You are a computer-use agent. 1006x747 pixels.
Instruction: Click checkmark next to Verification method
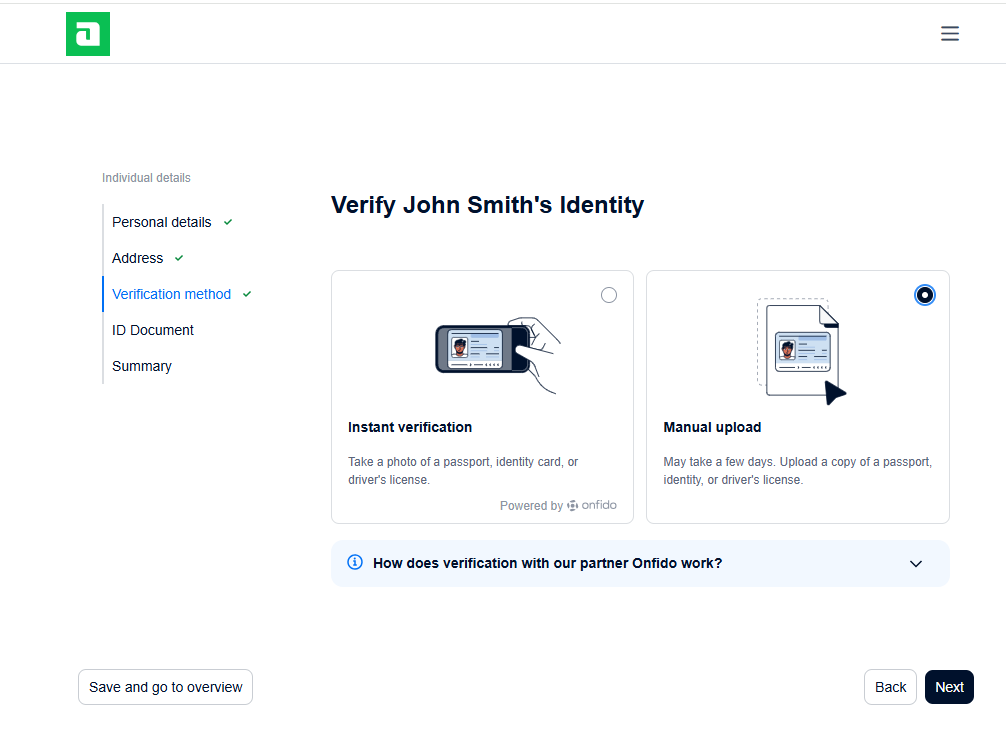[x=247, y=294]
